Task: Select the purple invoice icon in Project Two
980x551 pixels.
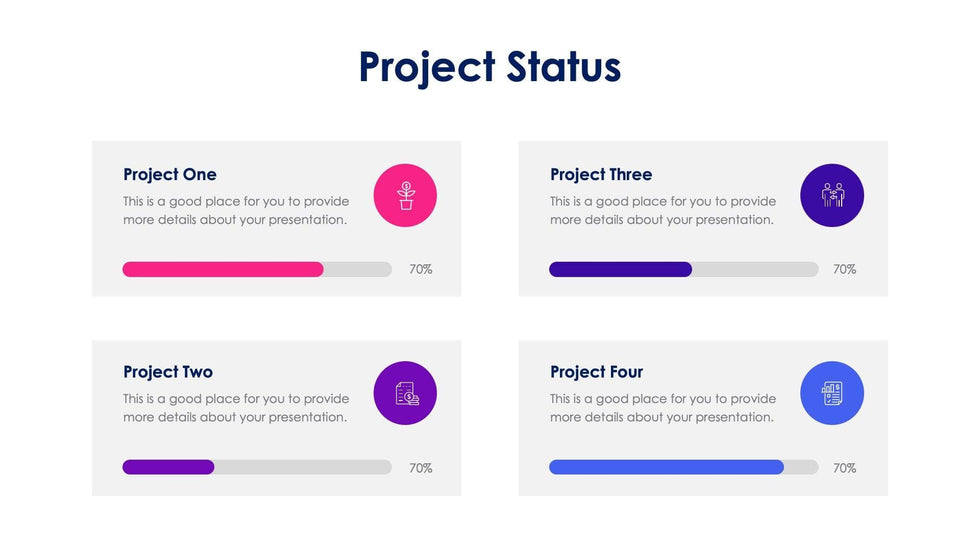Action: coord(405,393)
